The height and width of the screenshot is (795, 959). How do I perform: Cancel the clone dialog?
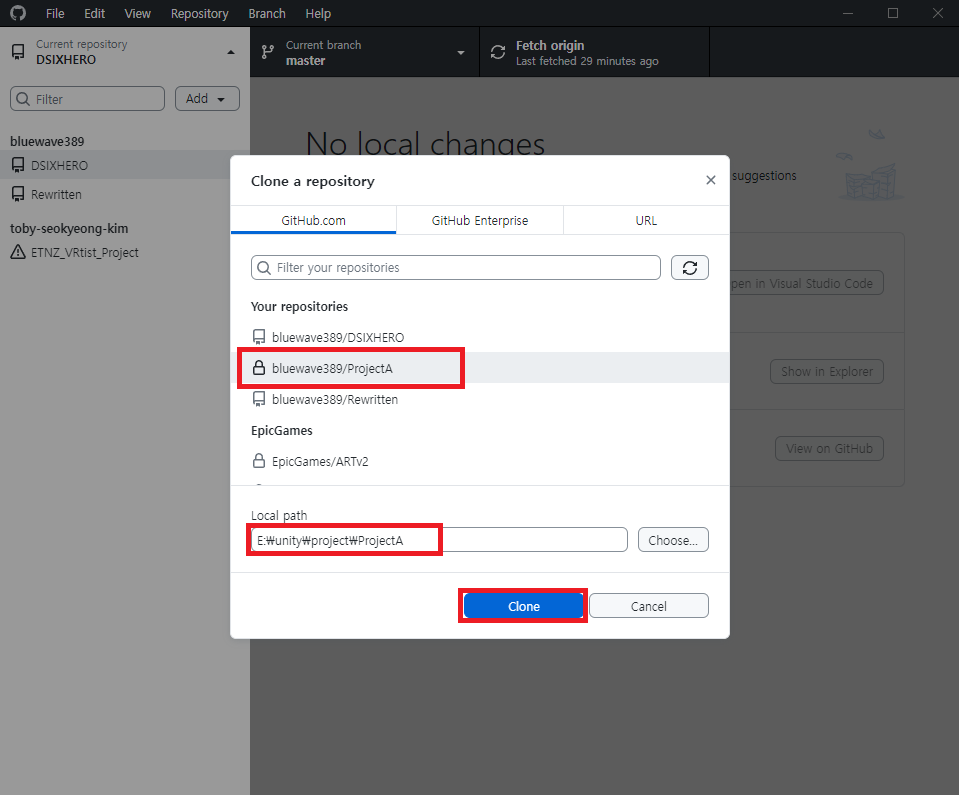[x=649, y=605]
